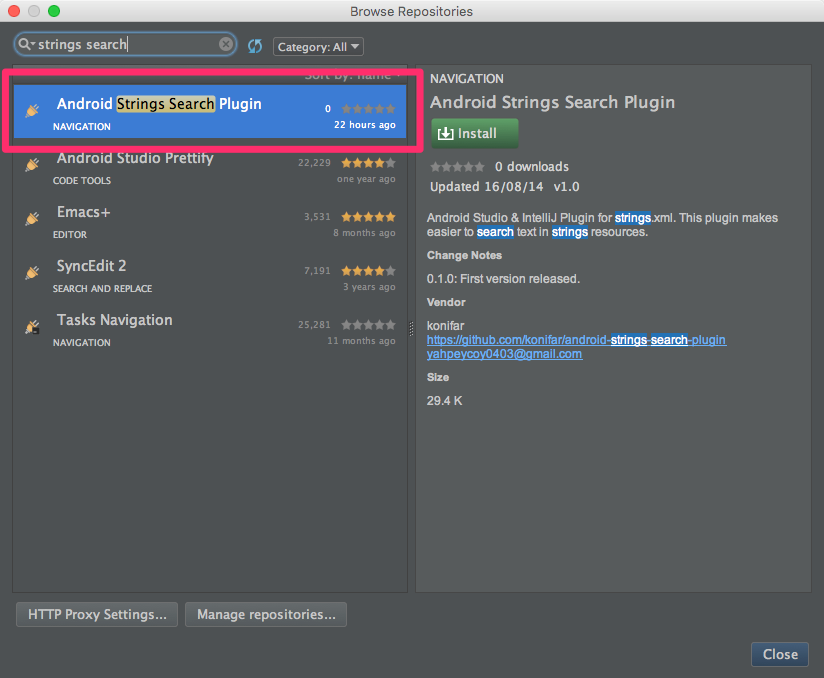Click the plug icon next to Tasks Navigation
This screenshot has width=824, height=678.
click(x=33, y=327)
